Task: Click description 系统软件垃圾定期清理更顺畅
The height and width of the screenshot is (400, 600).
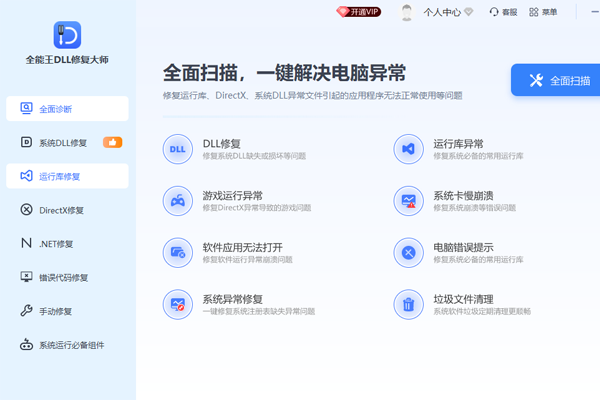Action: coord(482,312)
